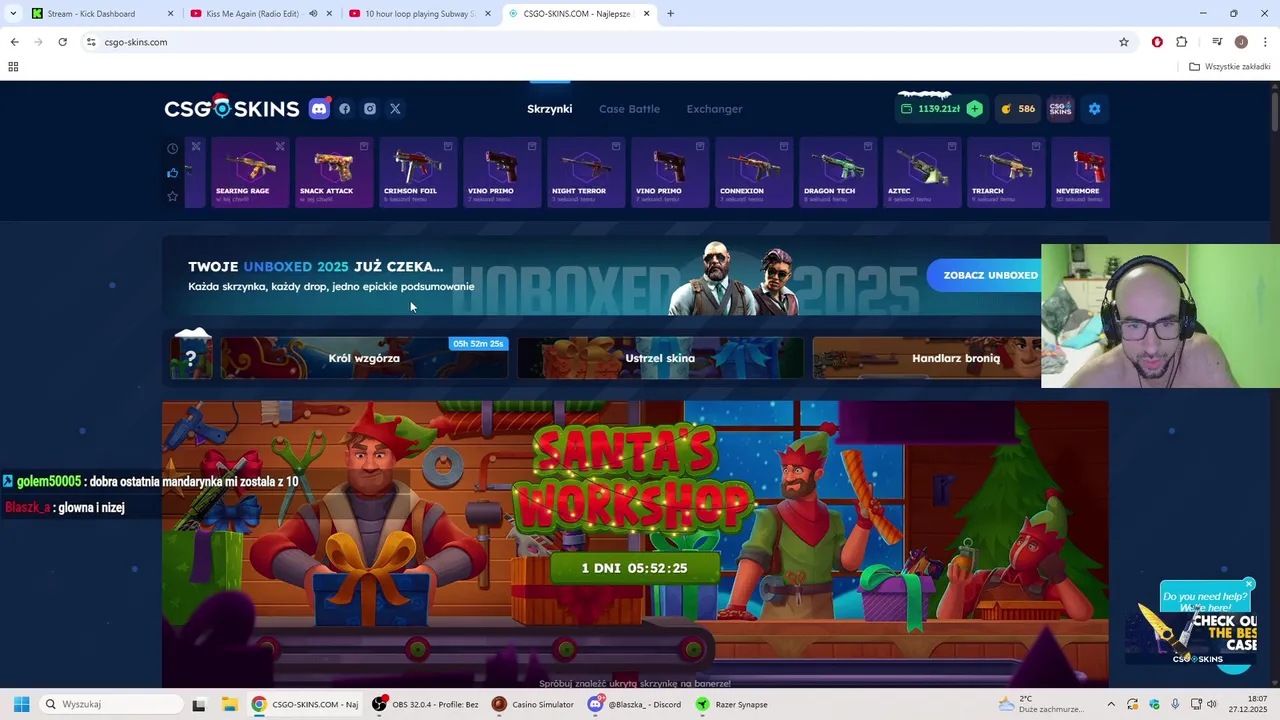
Task: Open the Windows Start menu
Action: (21, 704)
